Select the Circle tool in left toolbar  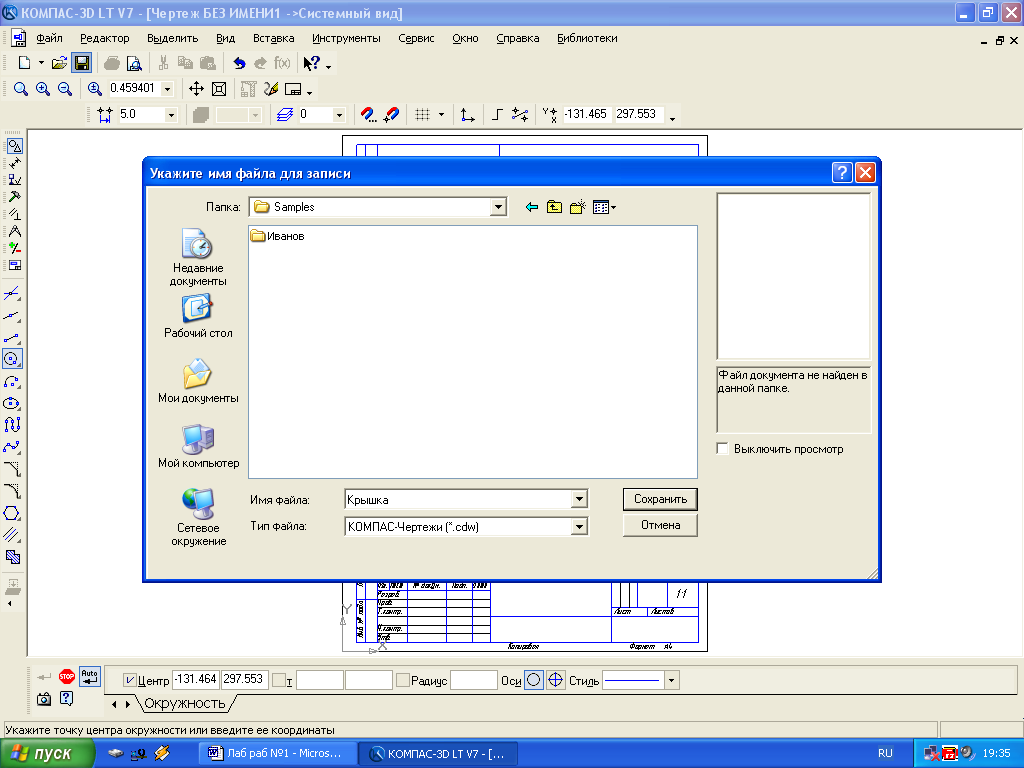(12, 359)
